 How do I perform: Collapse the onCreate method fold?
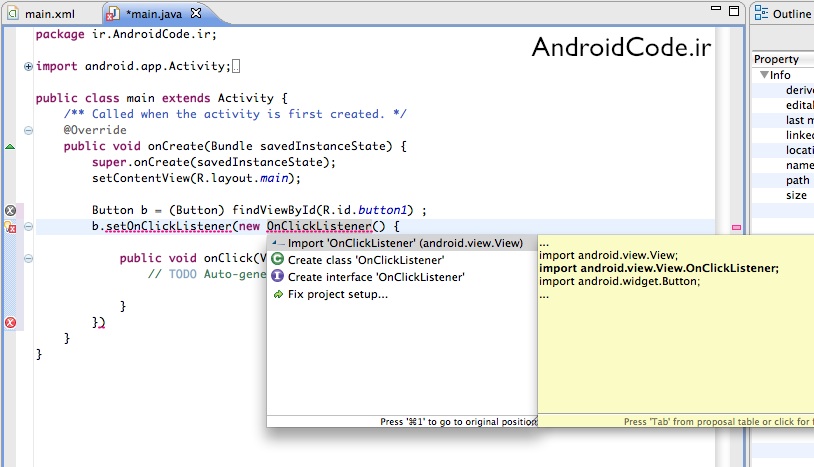(x=28, y=147)
